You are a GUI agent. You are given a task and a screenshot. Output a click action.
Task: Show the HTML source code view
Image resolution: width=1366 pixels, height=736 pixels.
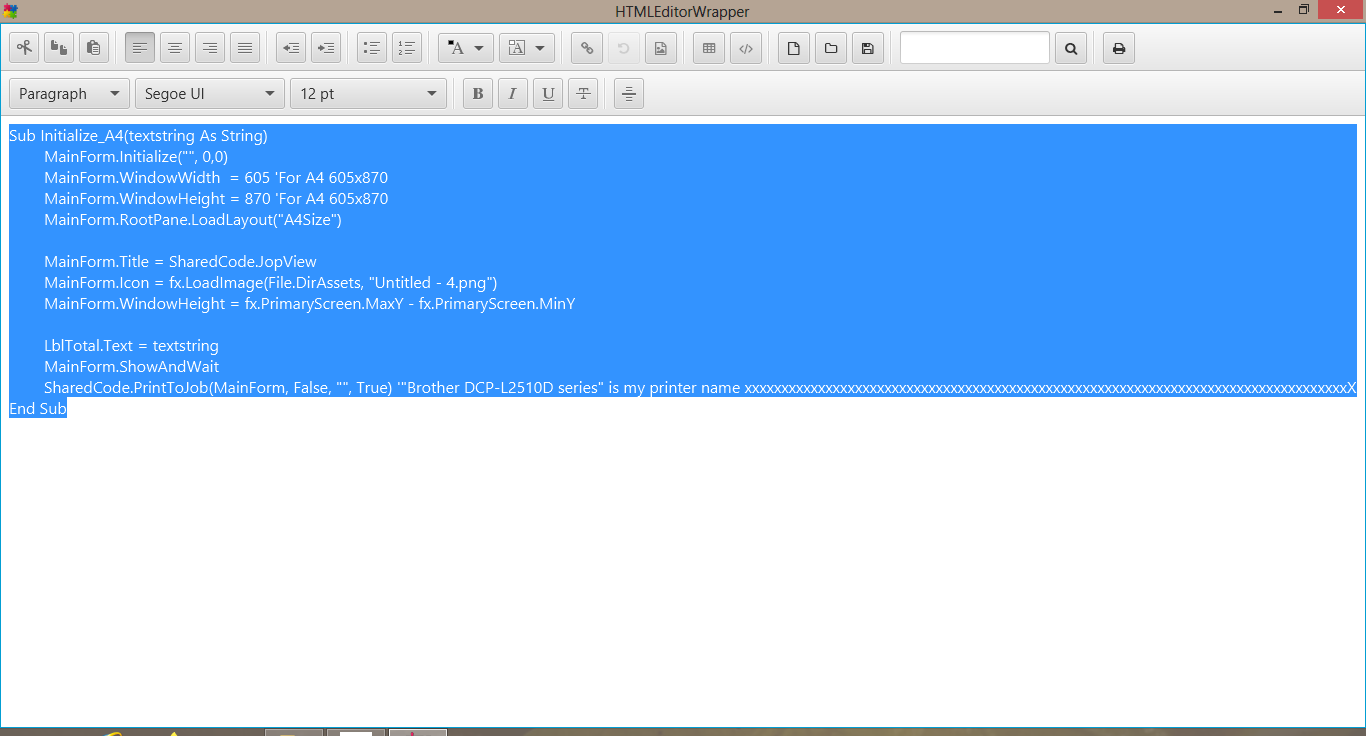point(745,48)
